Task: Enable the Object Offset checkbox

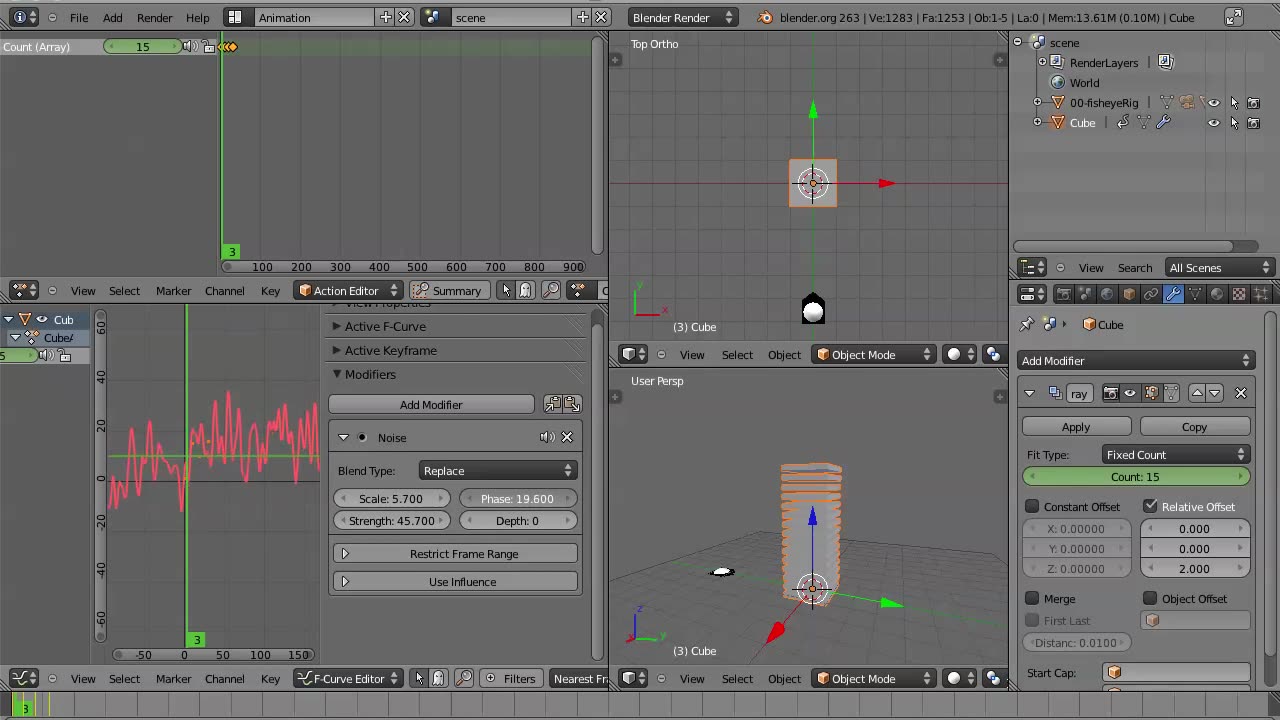Action: (x=1150, y=598)
